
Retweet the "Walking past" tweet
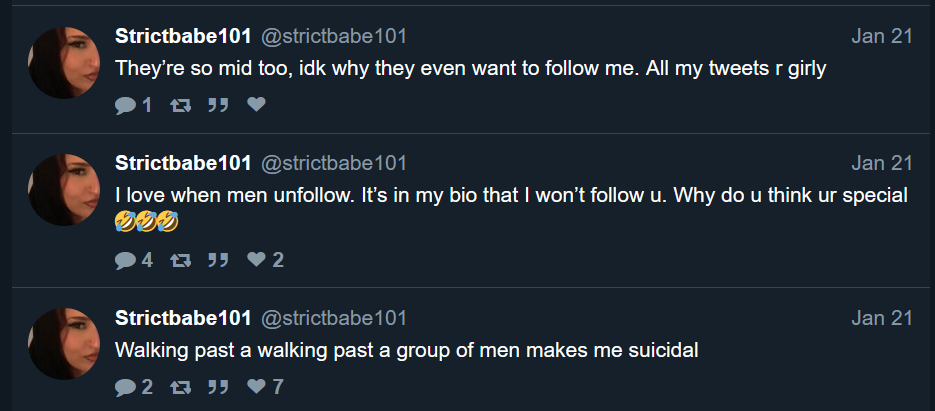tap(181, 387)
